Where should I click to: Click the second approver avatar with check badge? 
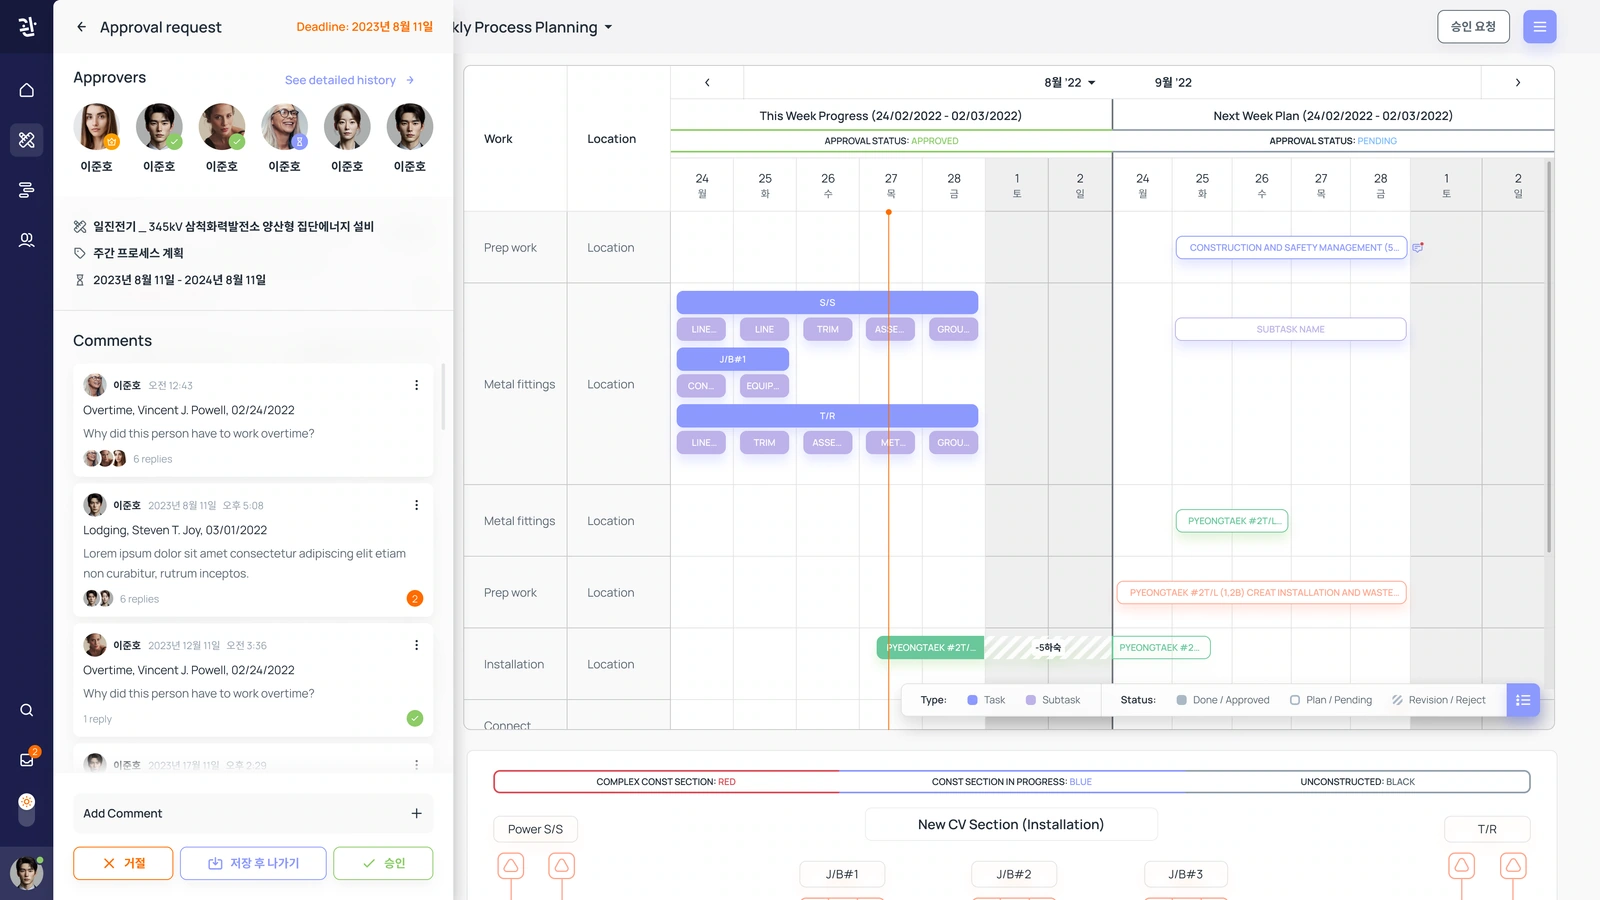click(x=159, y=127)
